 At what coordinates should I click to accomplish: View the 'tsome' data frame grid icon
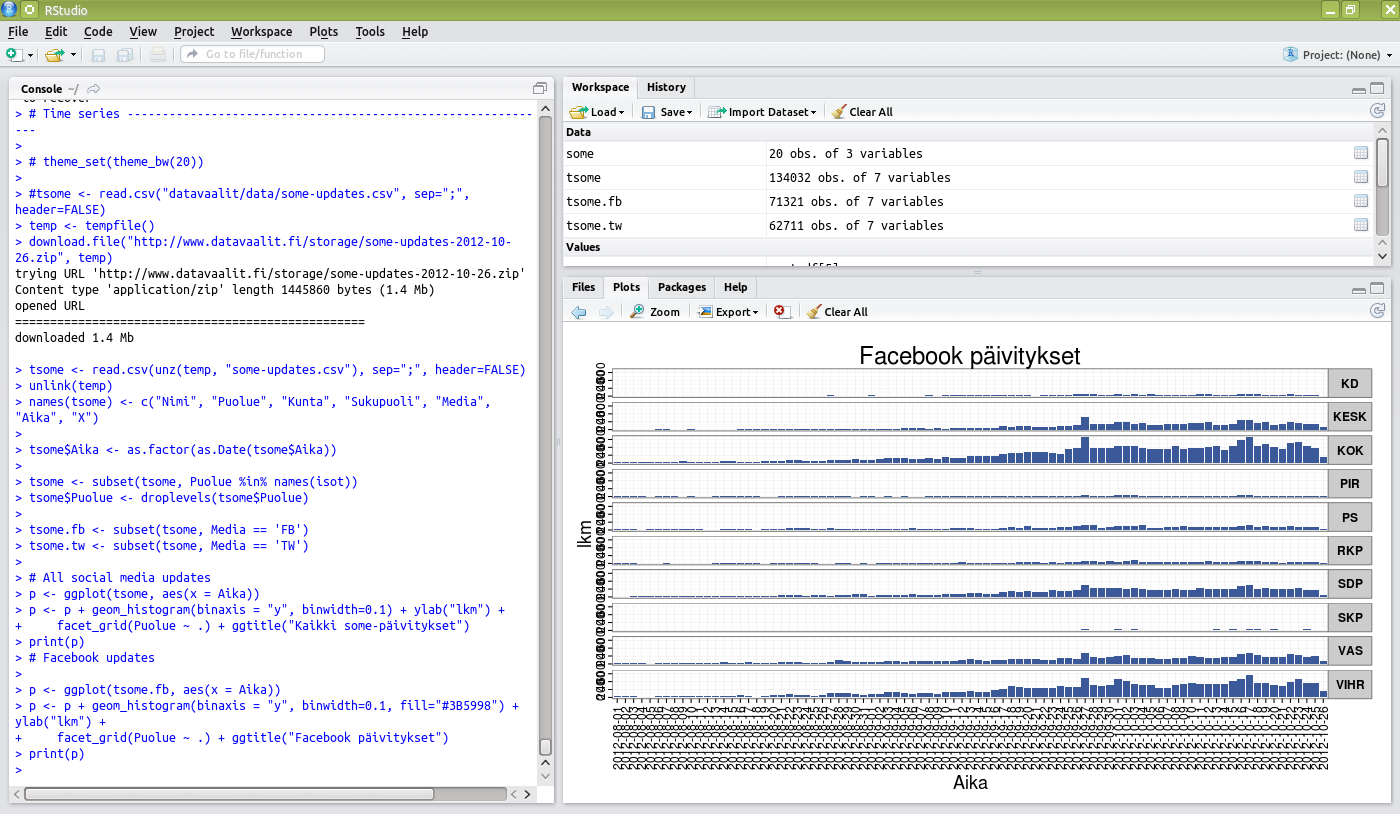pyautogui.click(x=1360, y=177)
